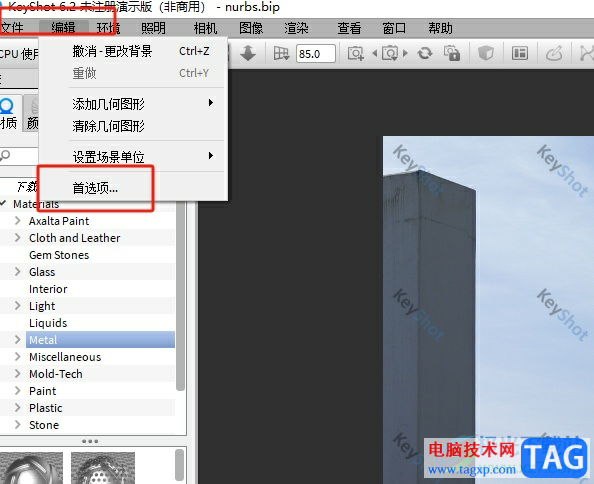Open the 查看 menu

pyautogui.click(x=349, y=28)
